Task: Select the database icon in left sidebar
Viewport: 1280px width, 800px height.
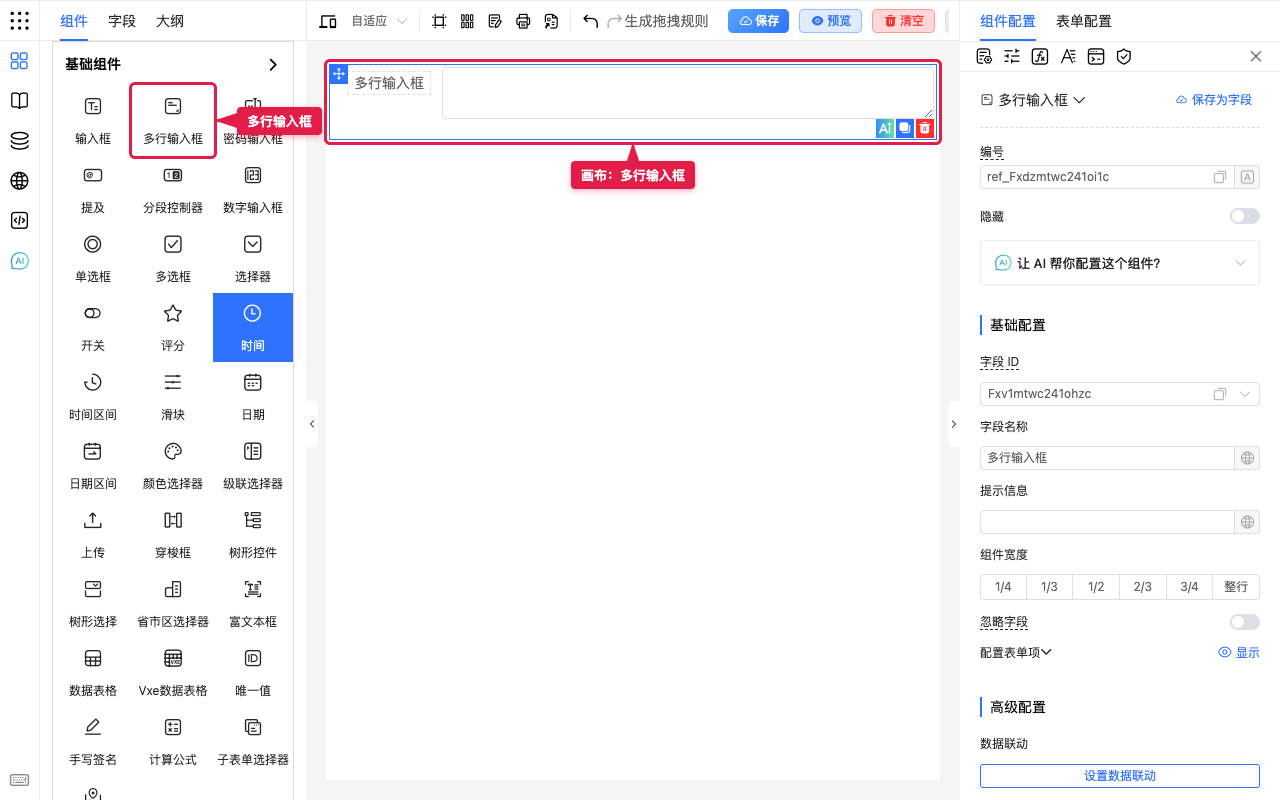Action: tap(19, 141)
